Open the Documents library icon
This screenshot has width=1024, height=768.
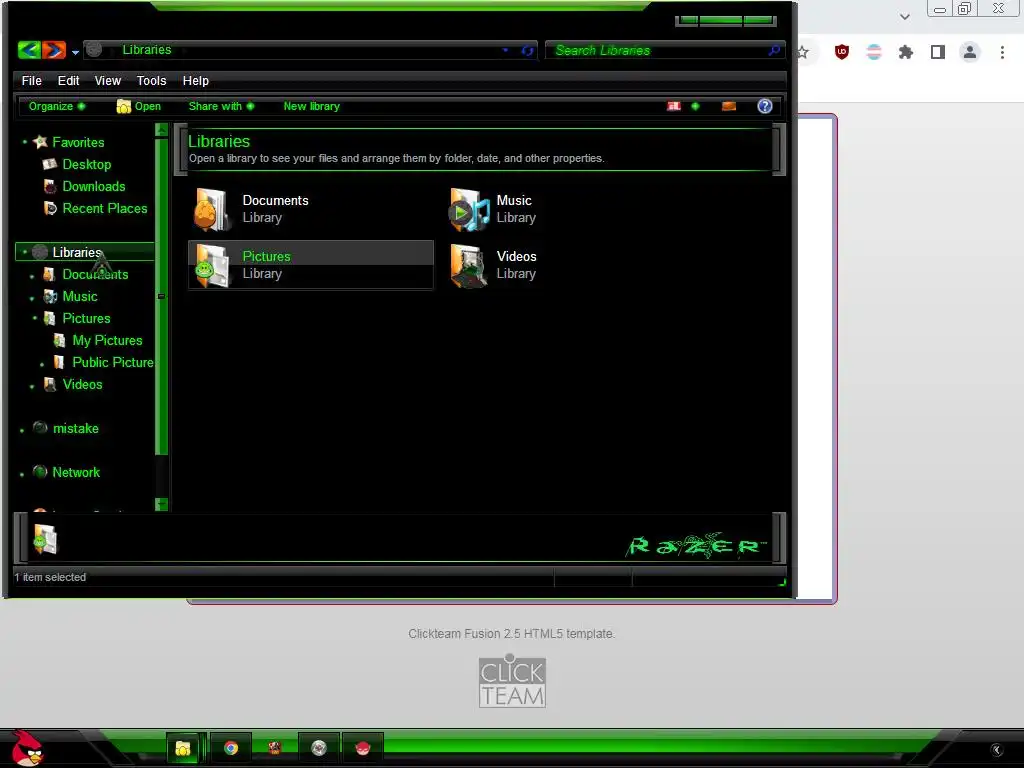(211, 209)
